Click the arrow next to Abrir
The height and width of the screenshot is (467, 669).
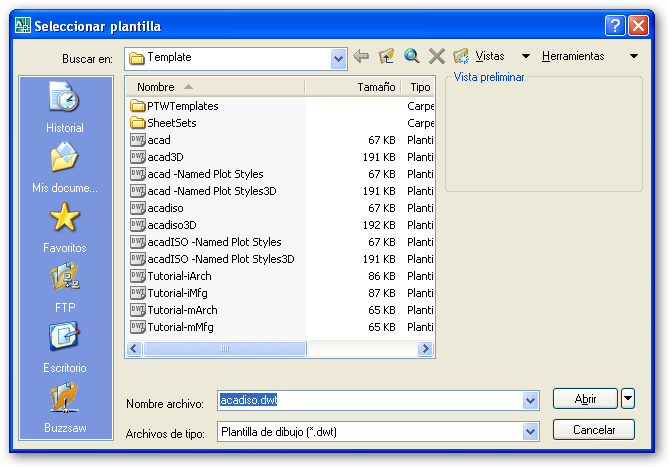point(628,399)
